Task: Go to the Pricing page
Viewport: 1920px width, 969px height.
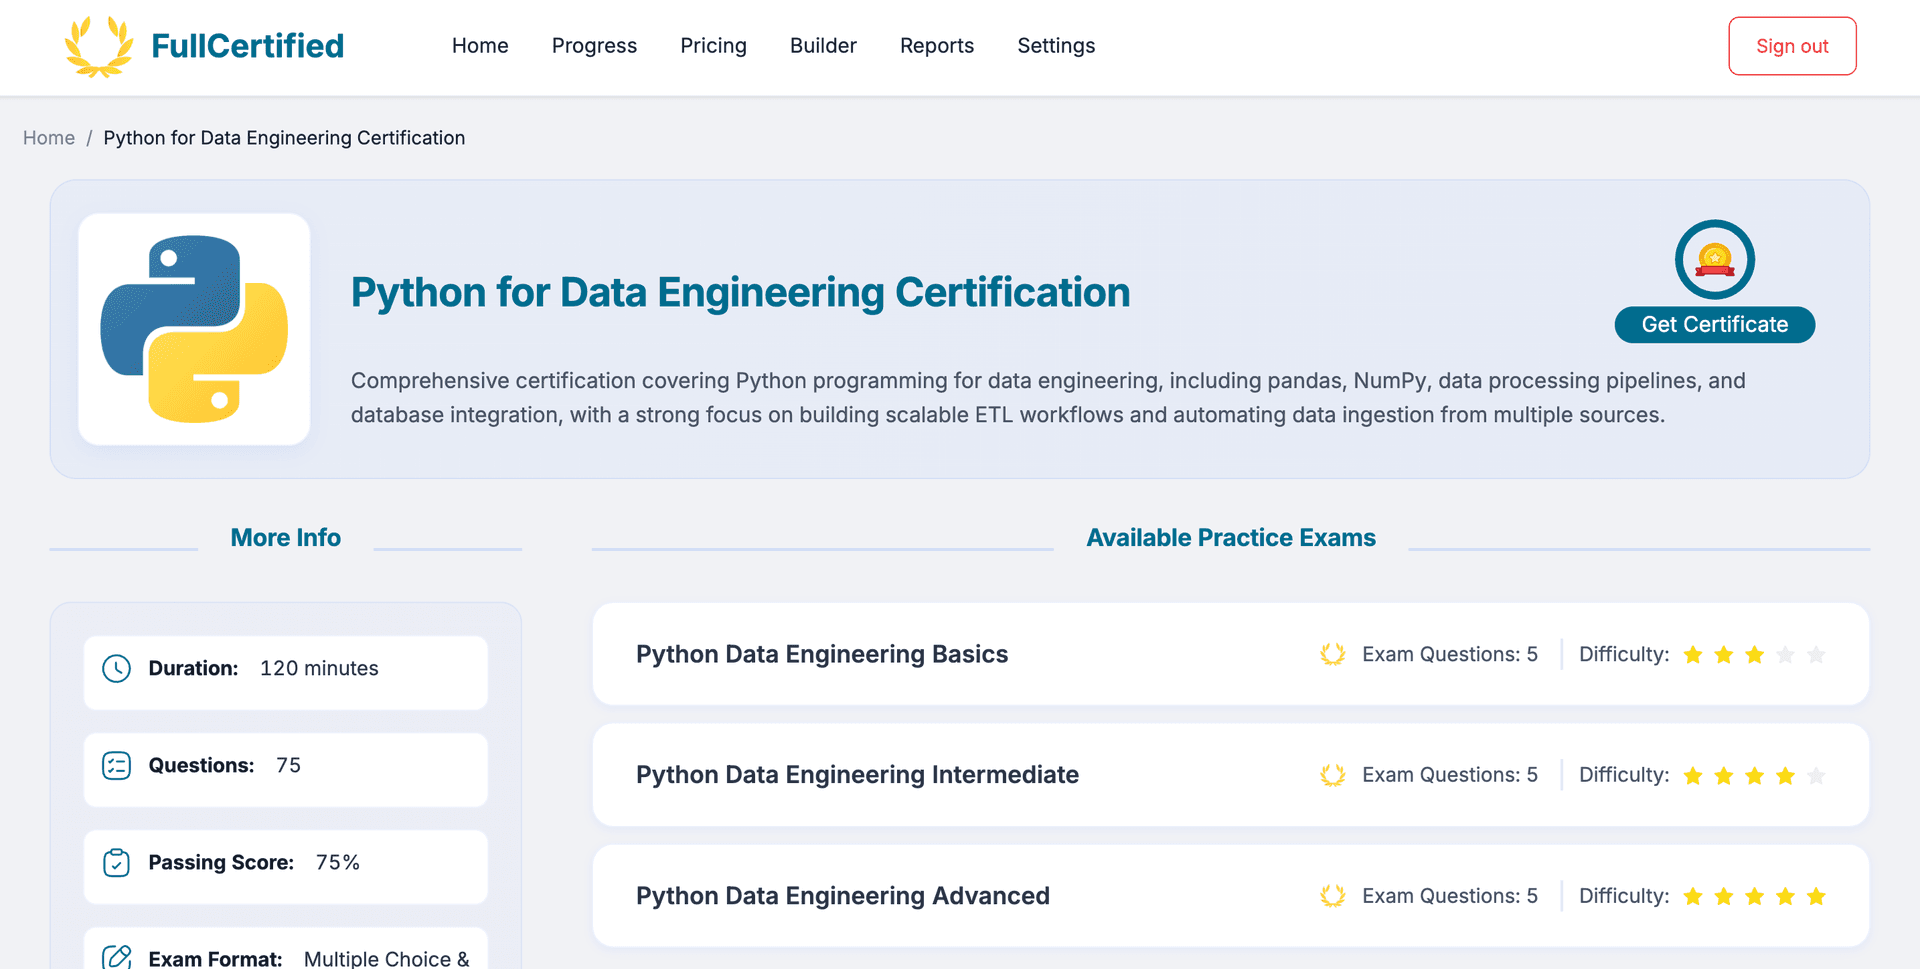Action: coord(713,46)
